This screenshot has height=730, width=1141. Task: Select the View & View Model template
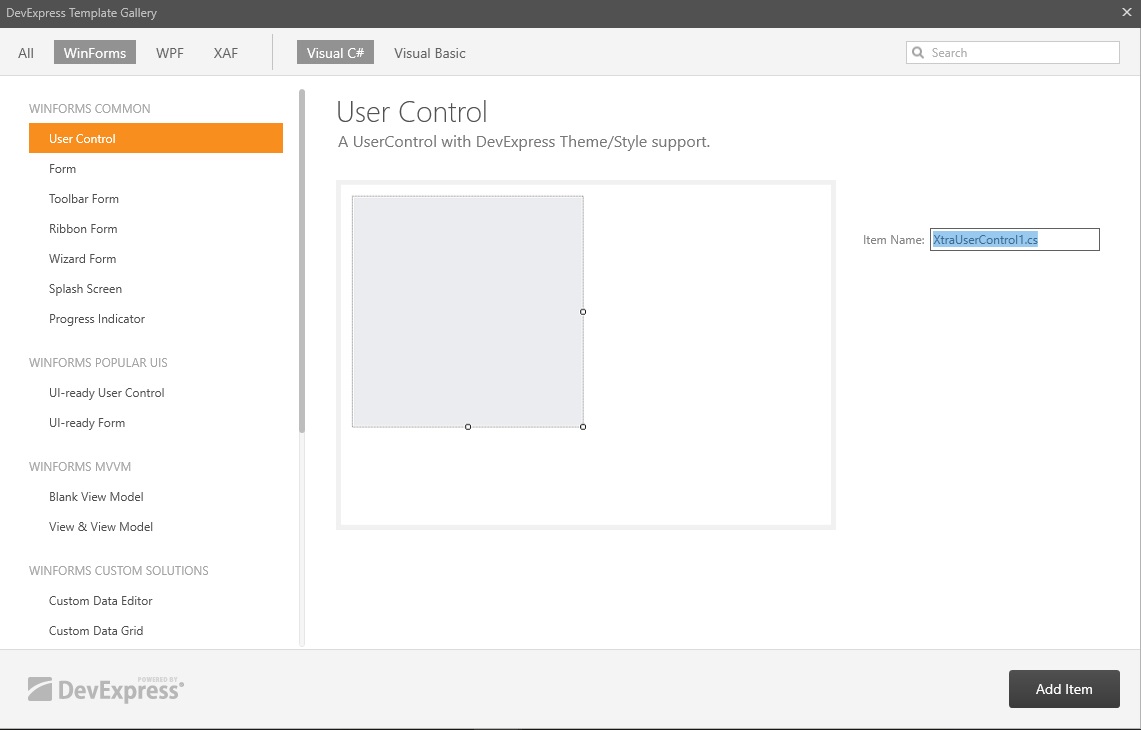click(x=156, y=527)
